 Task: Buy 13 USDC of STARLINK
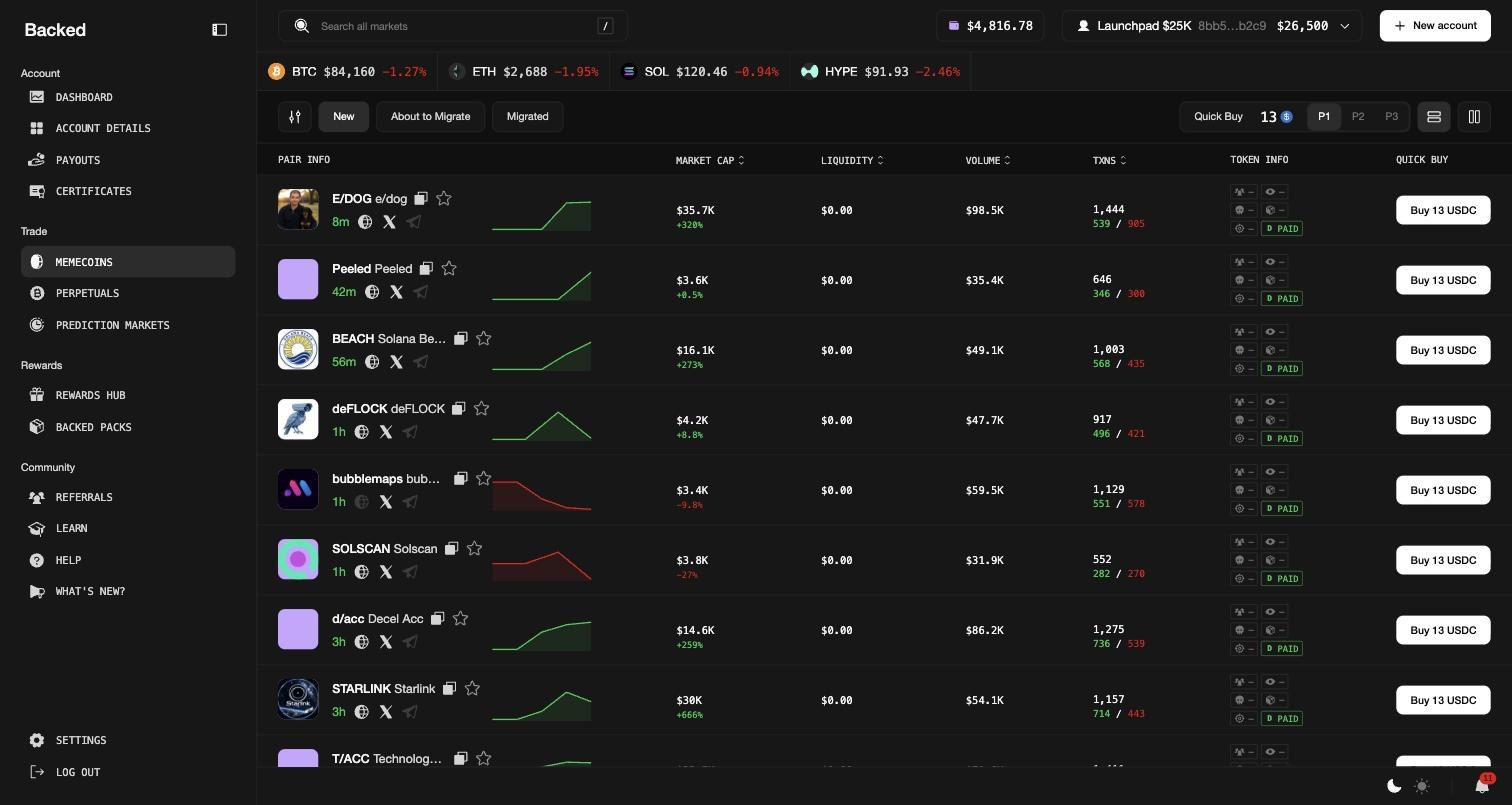tap(1443, 700)
